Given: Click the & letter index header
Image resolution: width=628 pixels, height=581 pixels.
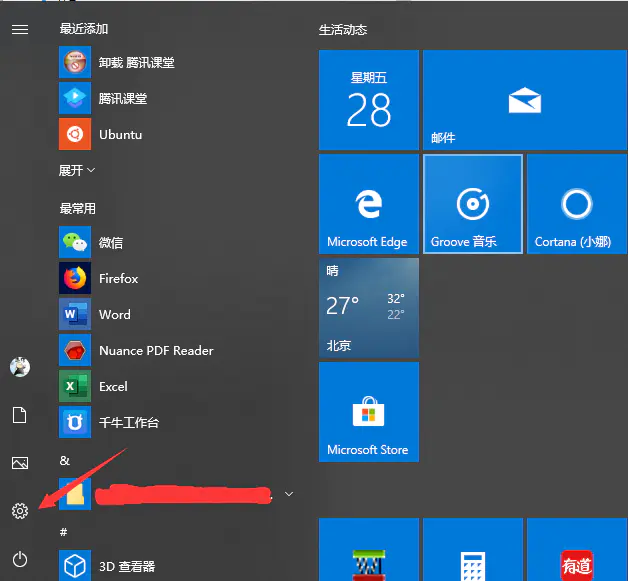Looking at the screenshot, I should coord(64,460).
